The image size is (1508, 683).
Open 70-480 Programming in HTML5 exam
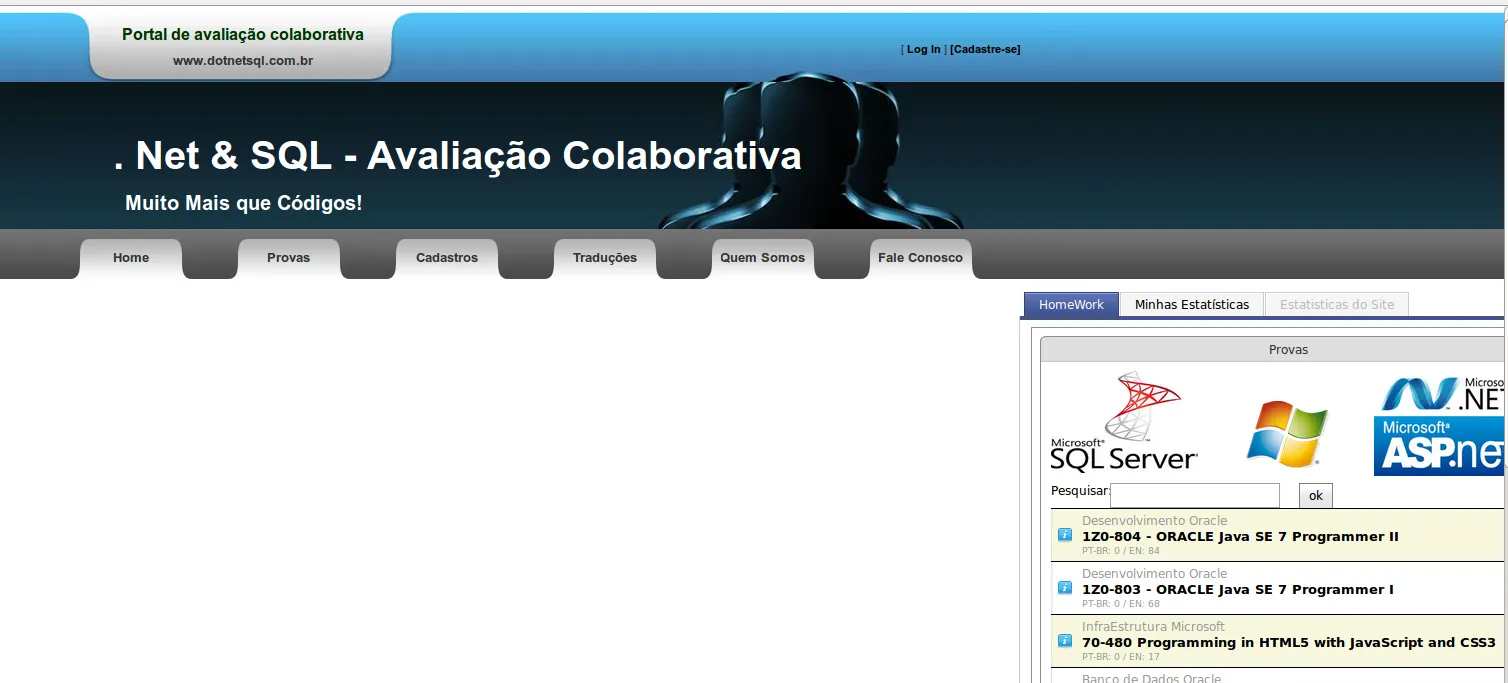(1289, 643)
